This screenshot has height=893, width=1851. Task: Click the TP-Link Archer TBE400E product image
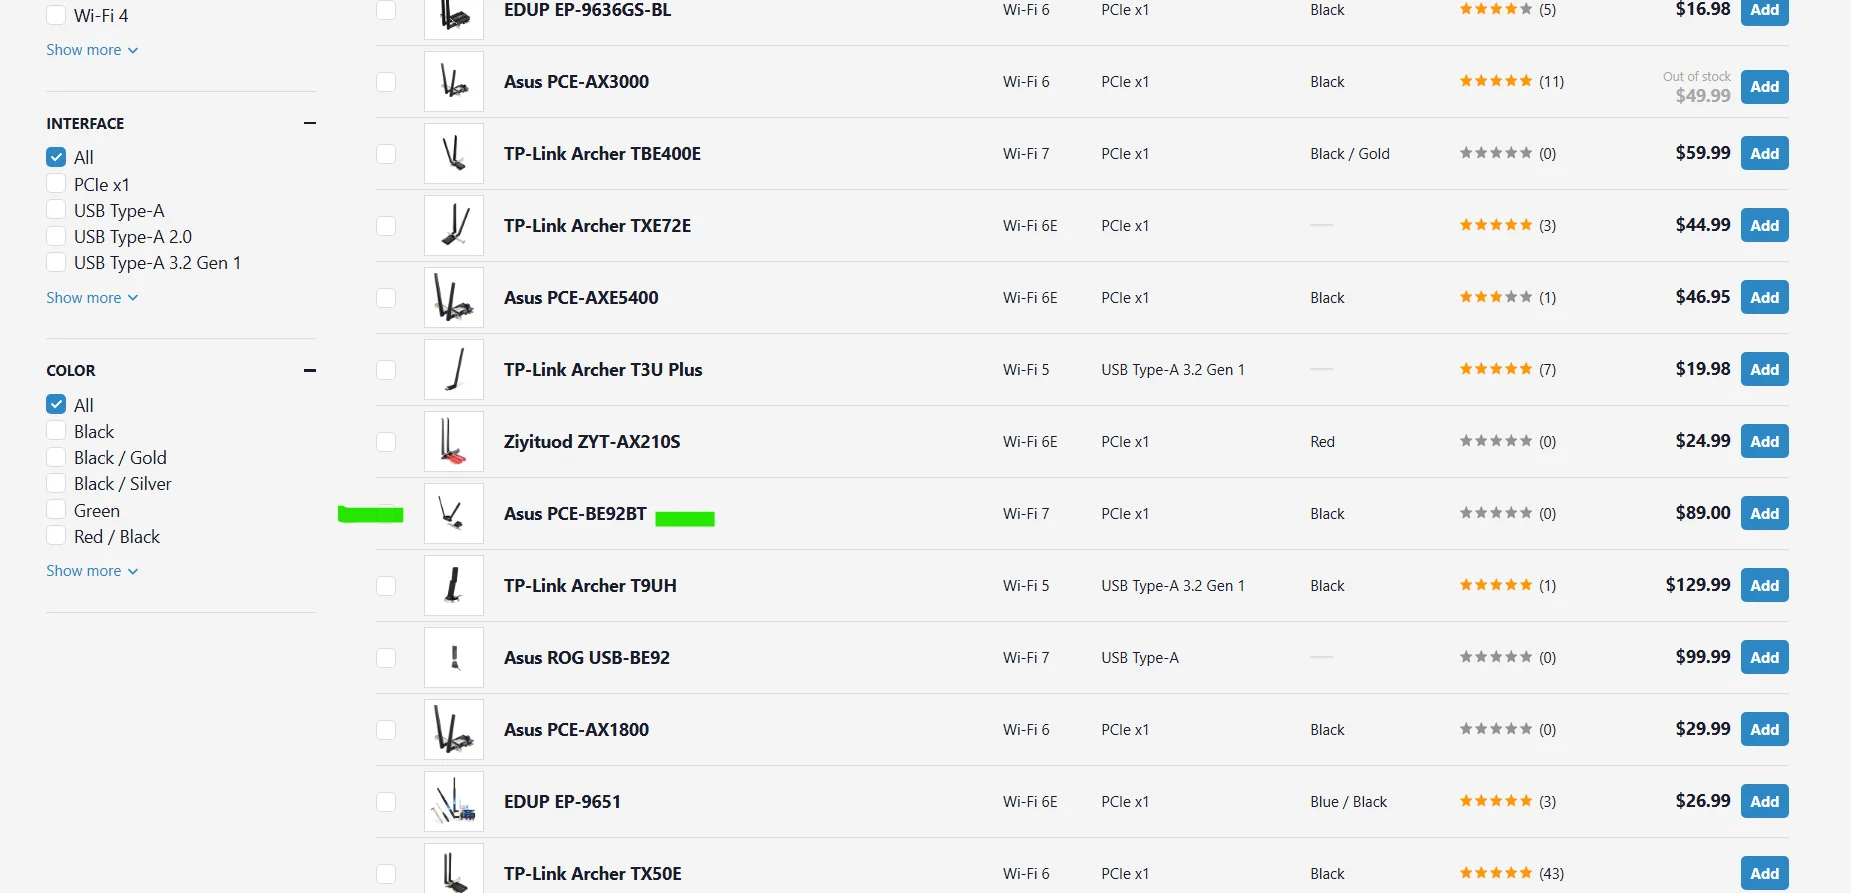pos(454,154)
